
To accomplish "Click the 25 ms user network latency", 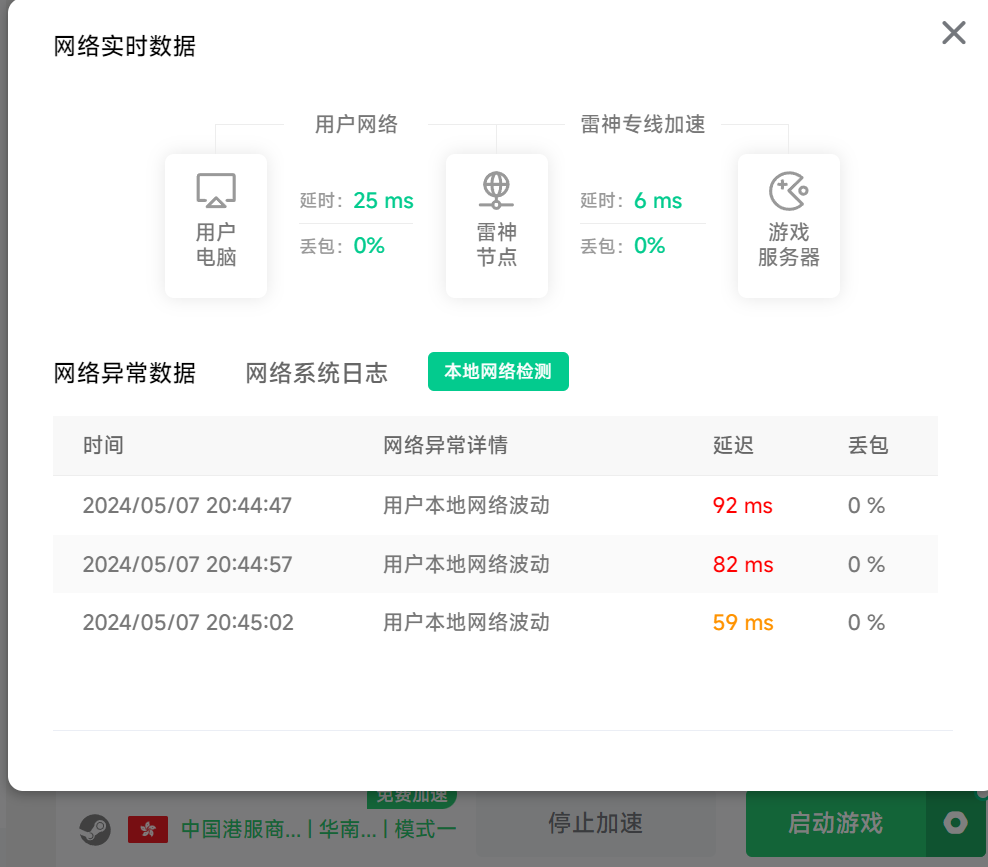I will coord(383,201).
